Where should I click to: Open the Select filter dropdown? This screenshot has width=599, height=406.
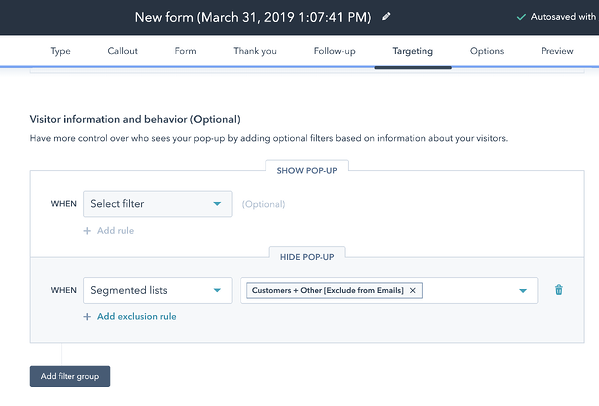(x=158, y=204)
